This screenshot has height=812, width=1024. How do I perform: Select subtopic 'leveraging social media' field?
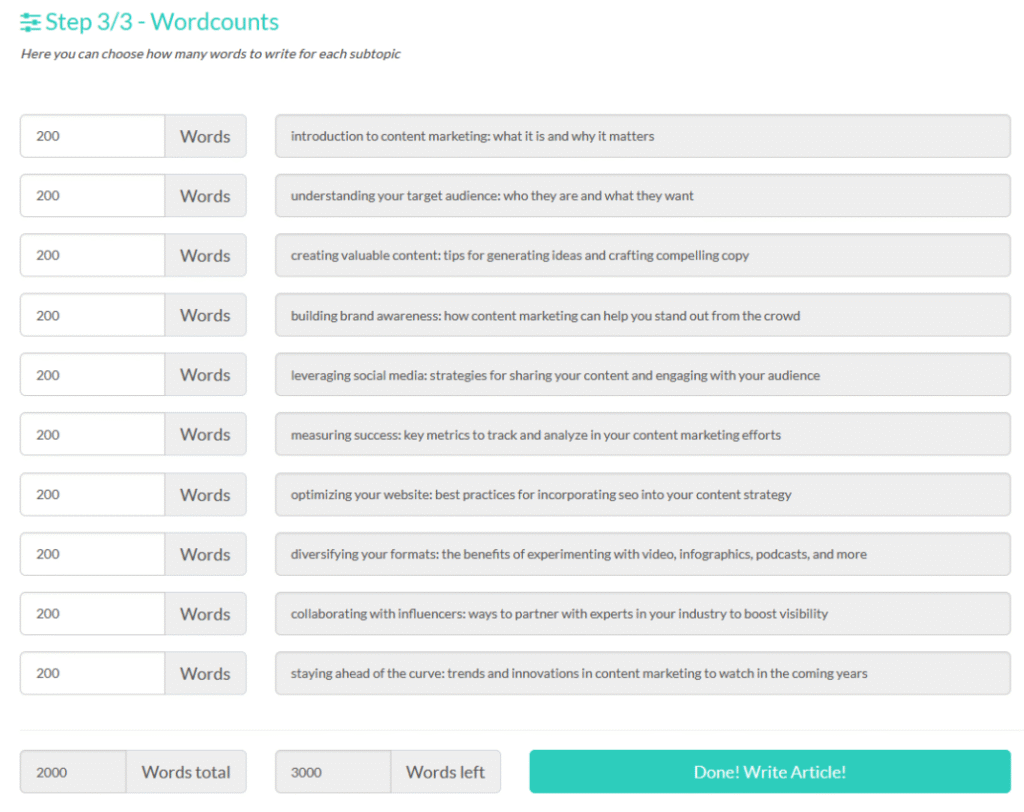point(643,374)
